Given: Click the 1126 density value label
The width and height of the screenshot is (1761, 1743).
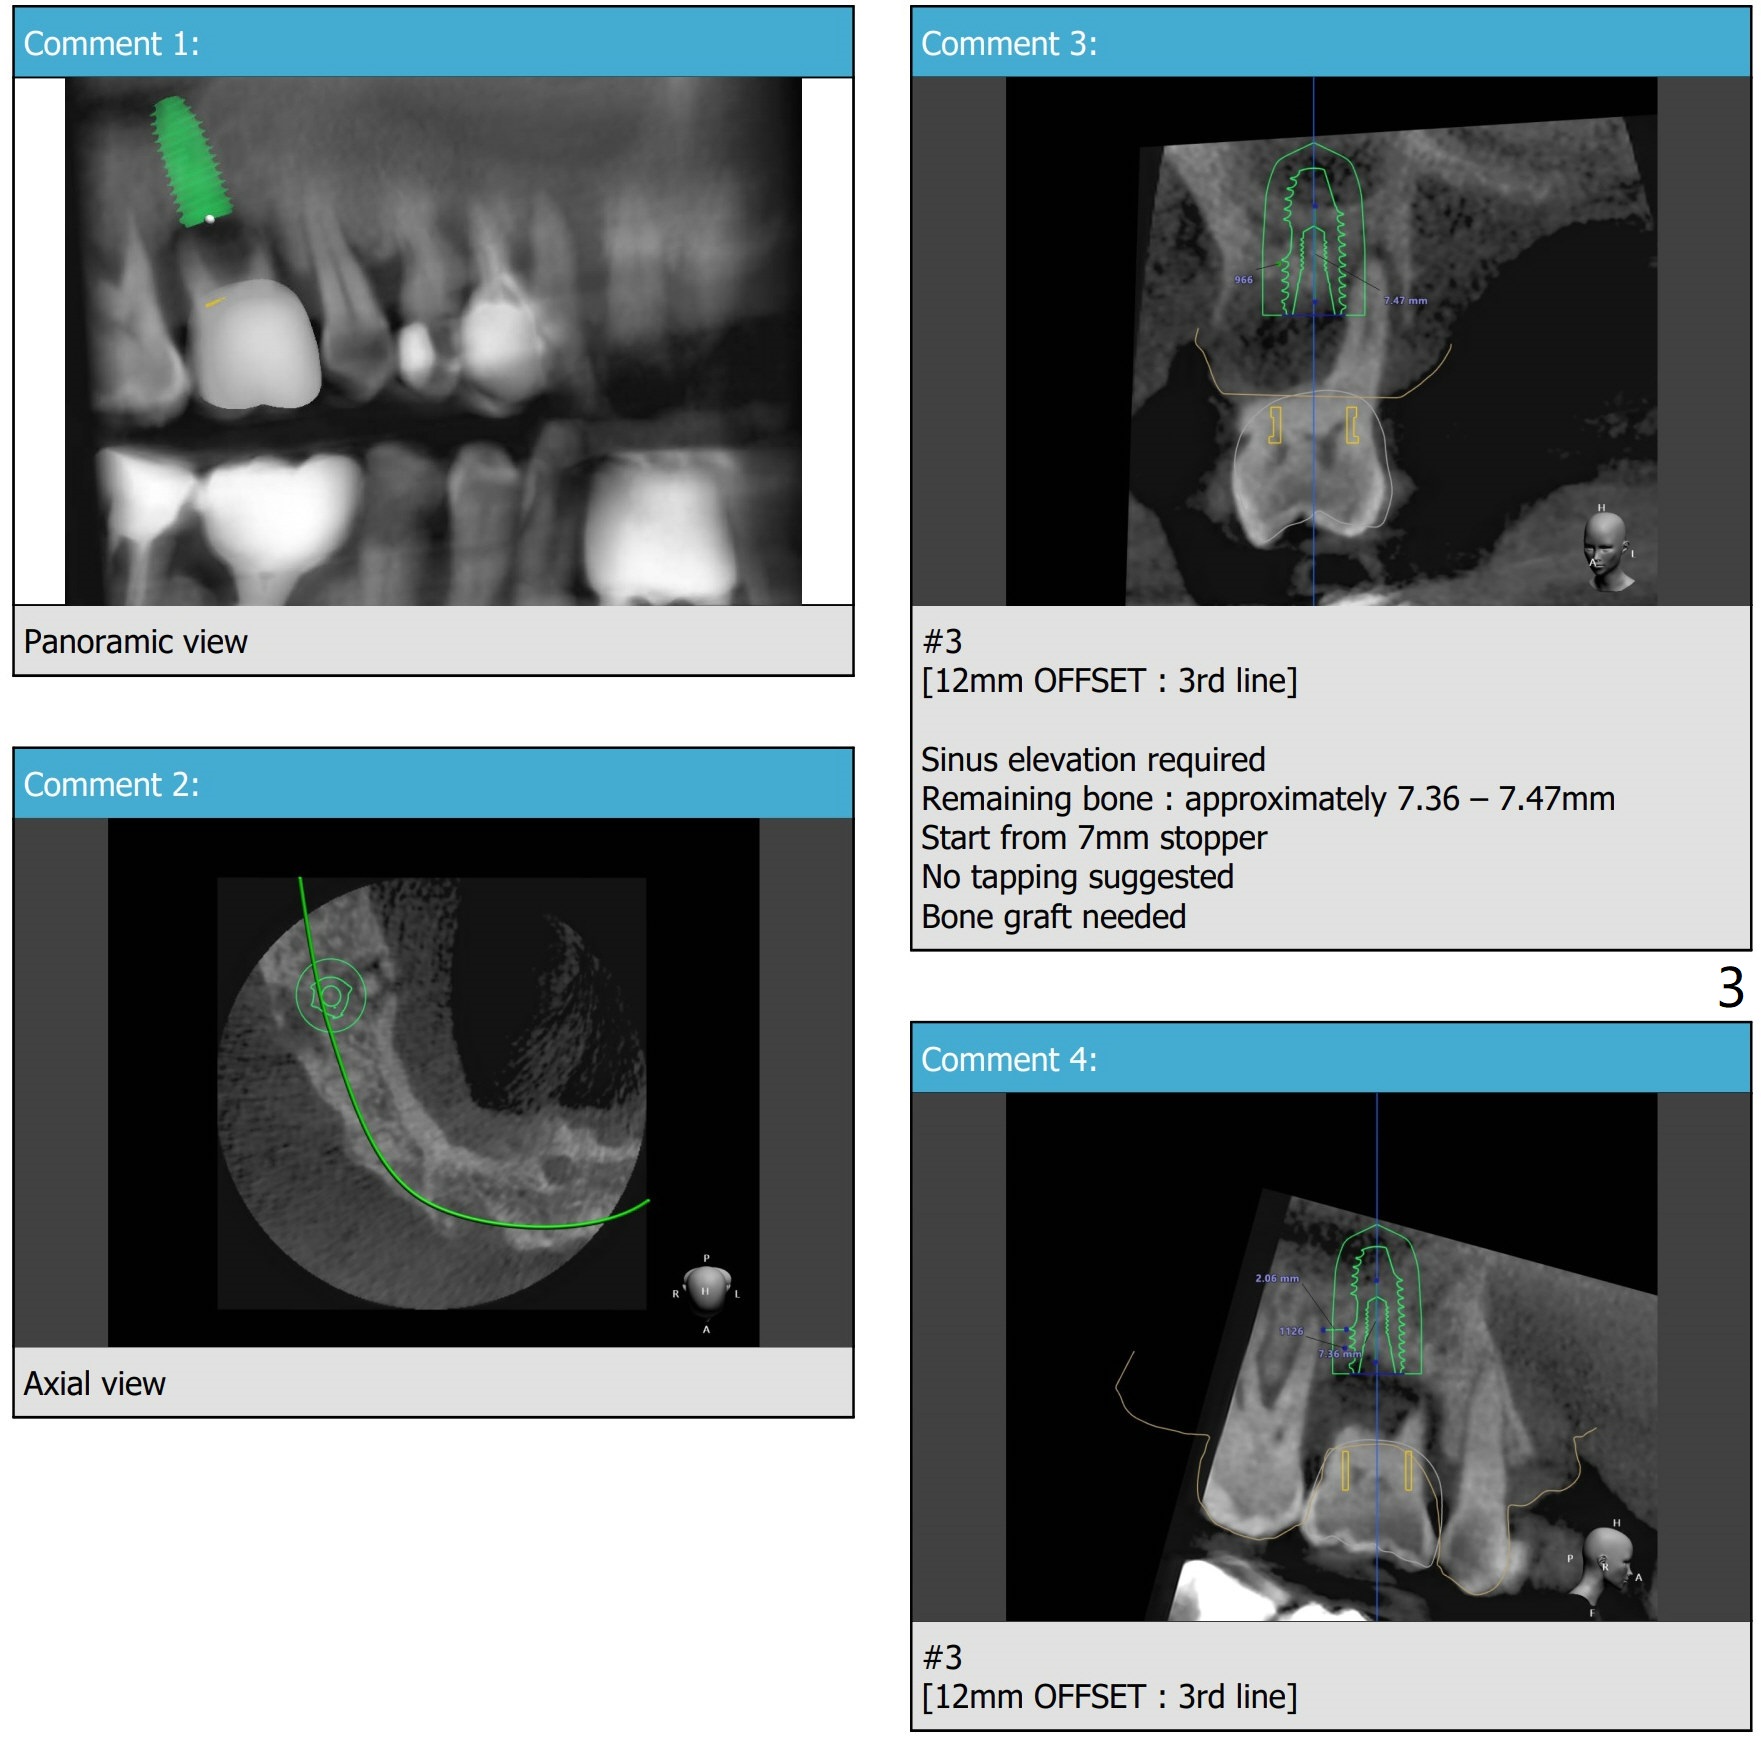Looking at the screenshot, I should (1291, 1331).
